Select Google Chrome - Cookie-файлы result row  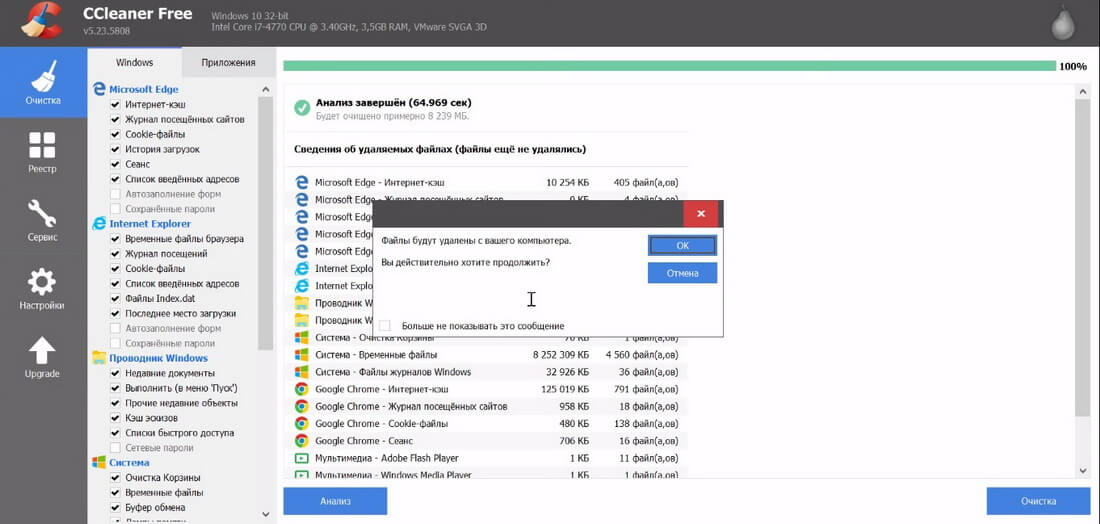click(487, 424)
